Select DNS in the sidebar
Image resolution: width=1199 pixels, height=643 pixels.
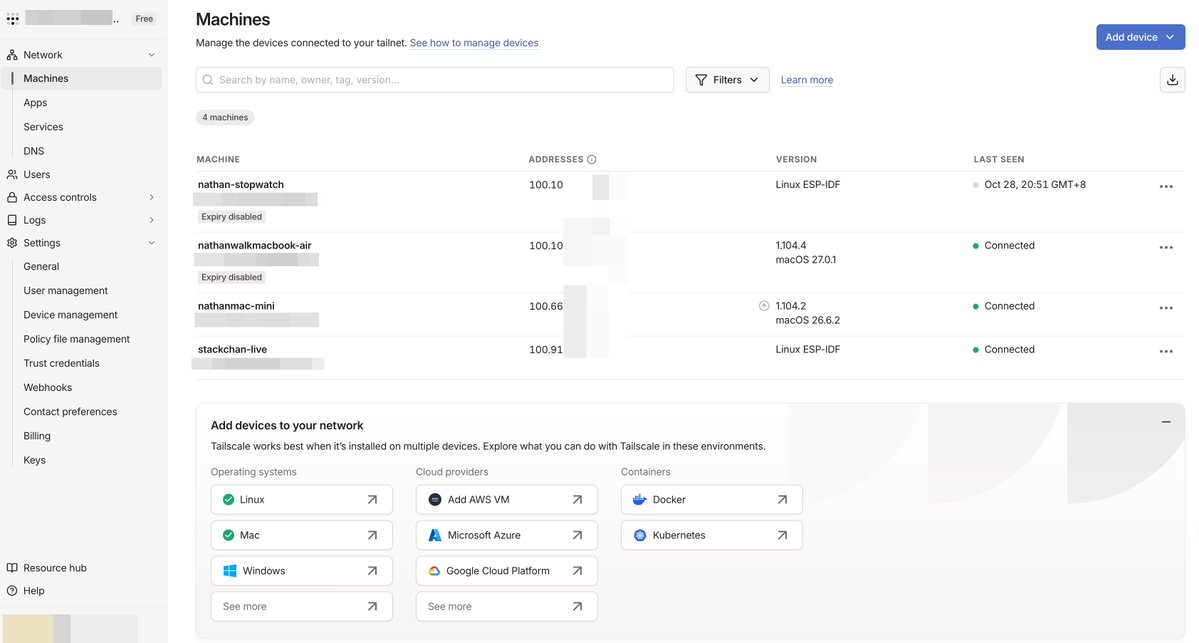click(34, 151)
